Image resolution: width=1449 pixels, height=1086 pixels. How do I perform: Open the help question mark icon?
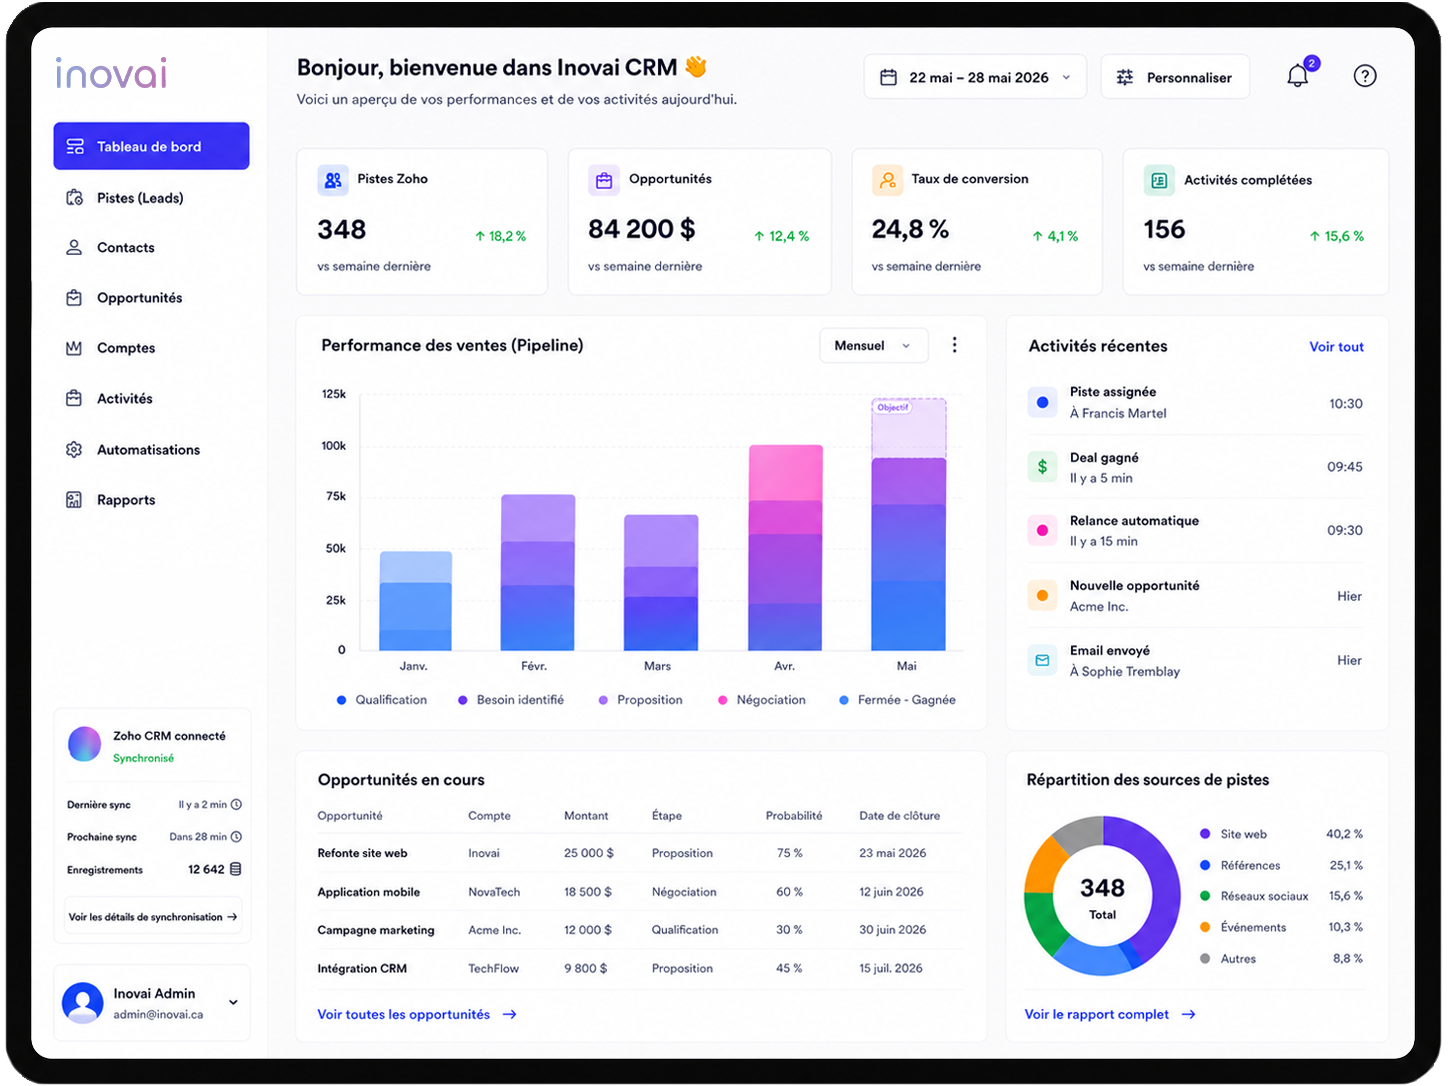tap(1365, 76)
